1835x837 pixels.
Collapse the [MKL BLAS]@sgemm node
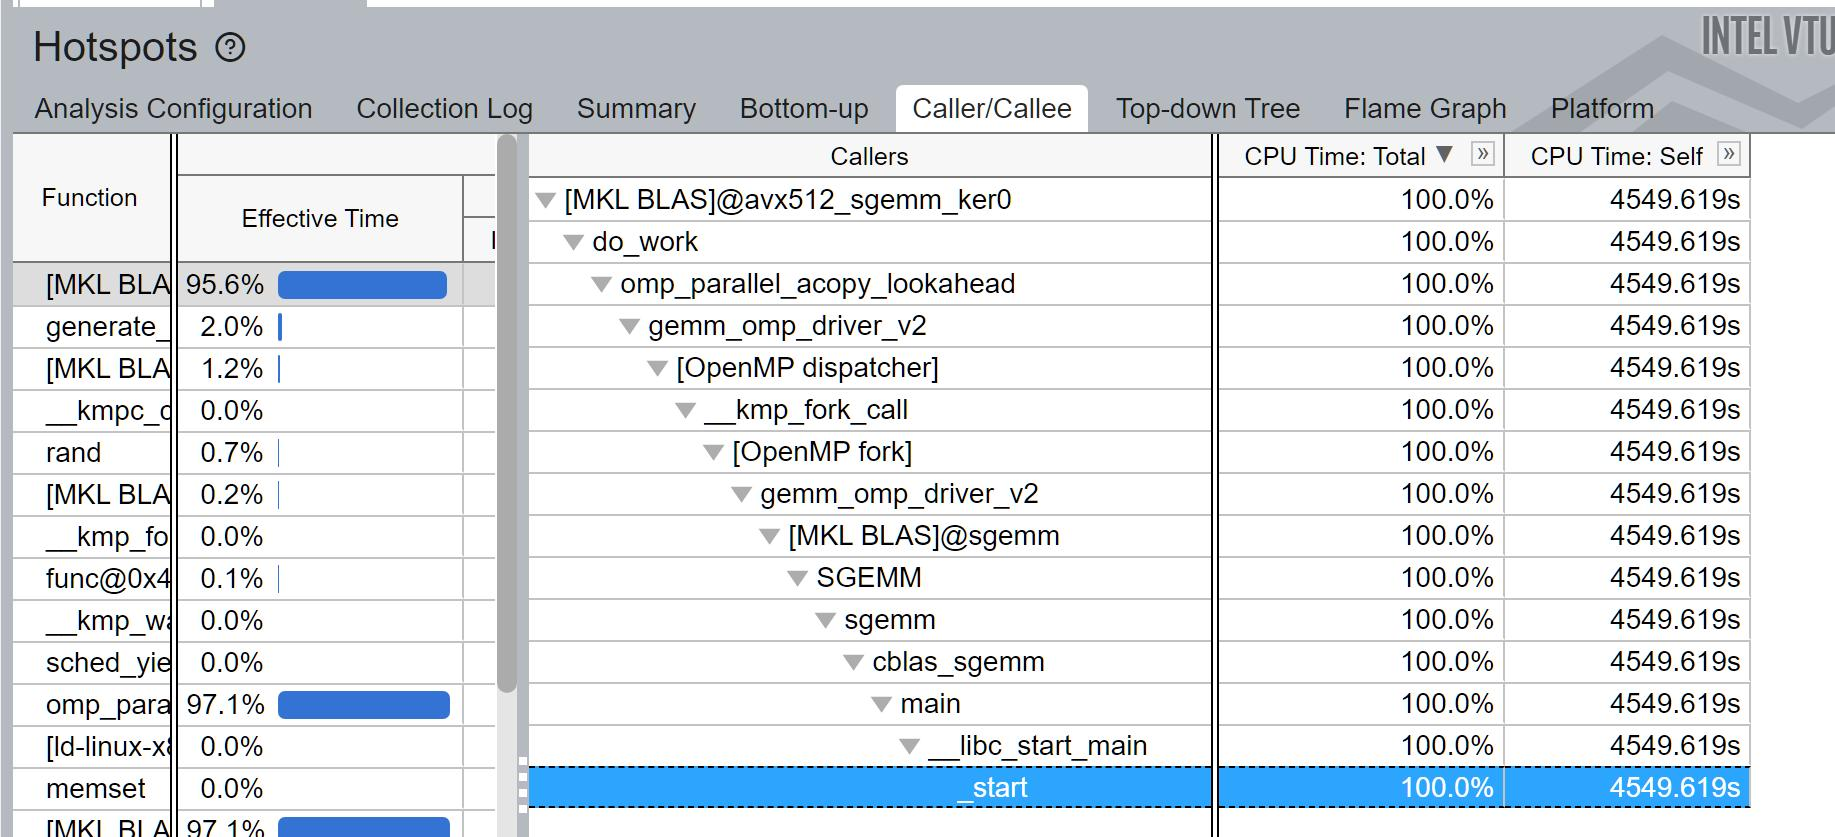pyautogui.click(x=769, y=536)
